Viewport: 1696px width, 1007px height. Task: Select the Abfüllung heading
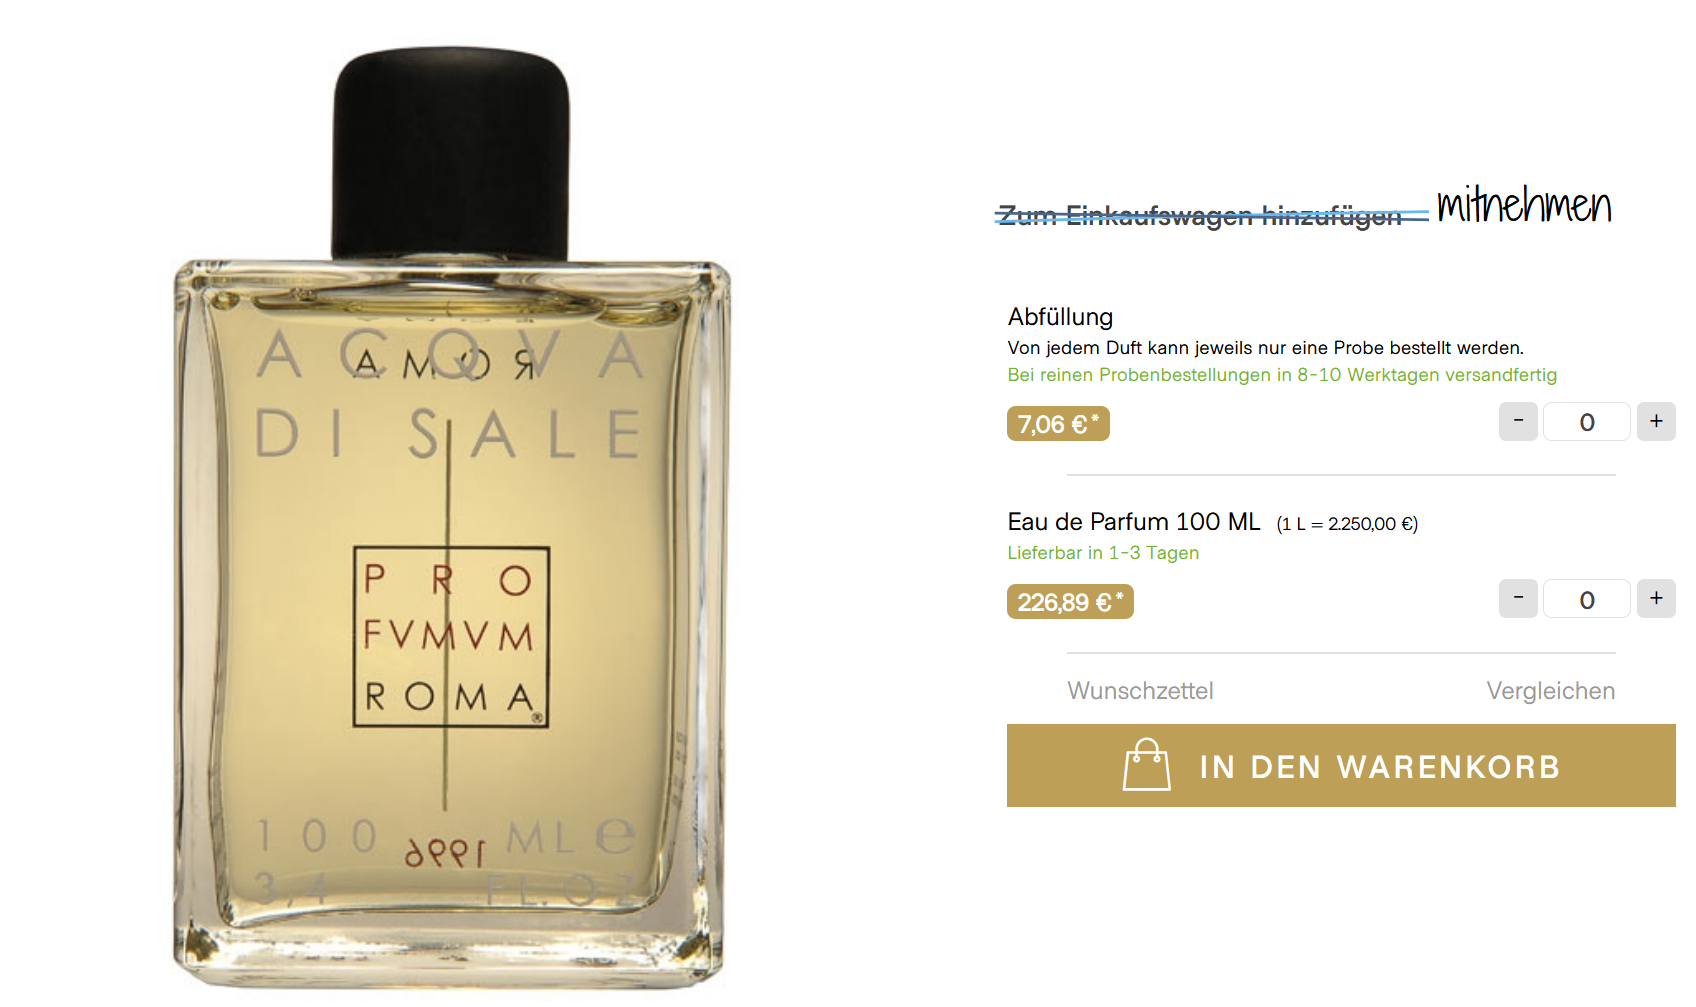pos(1060,317)
